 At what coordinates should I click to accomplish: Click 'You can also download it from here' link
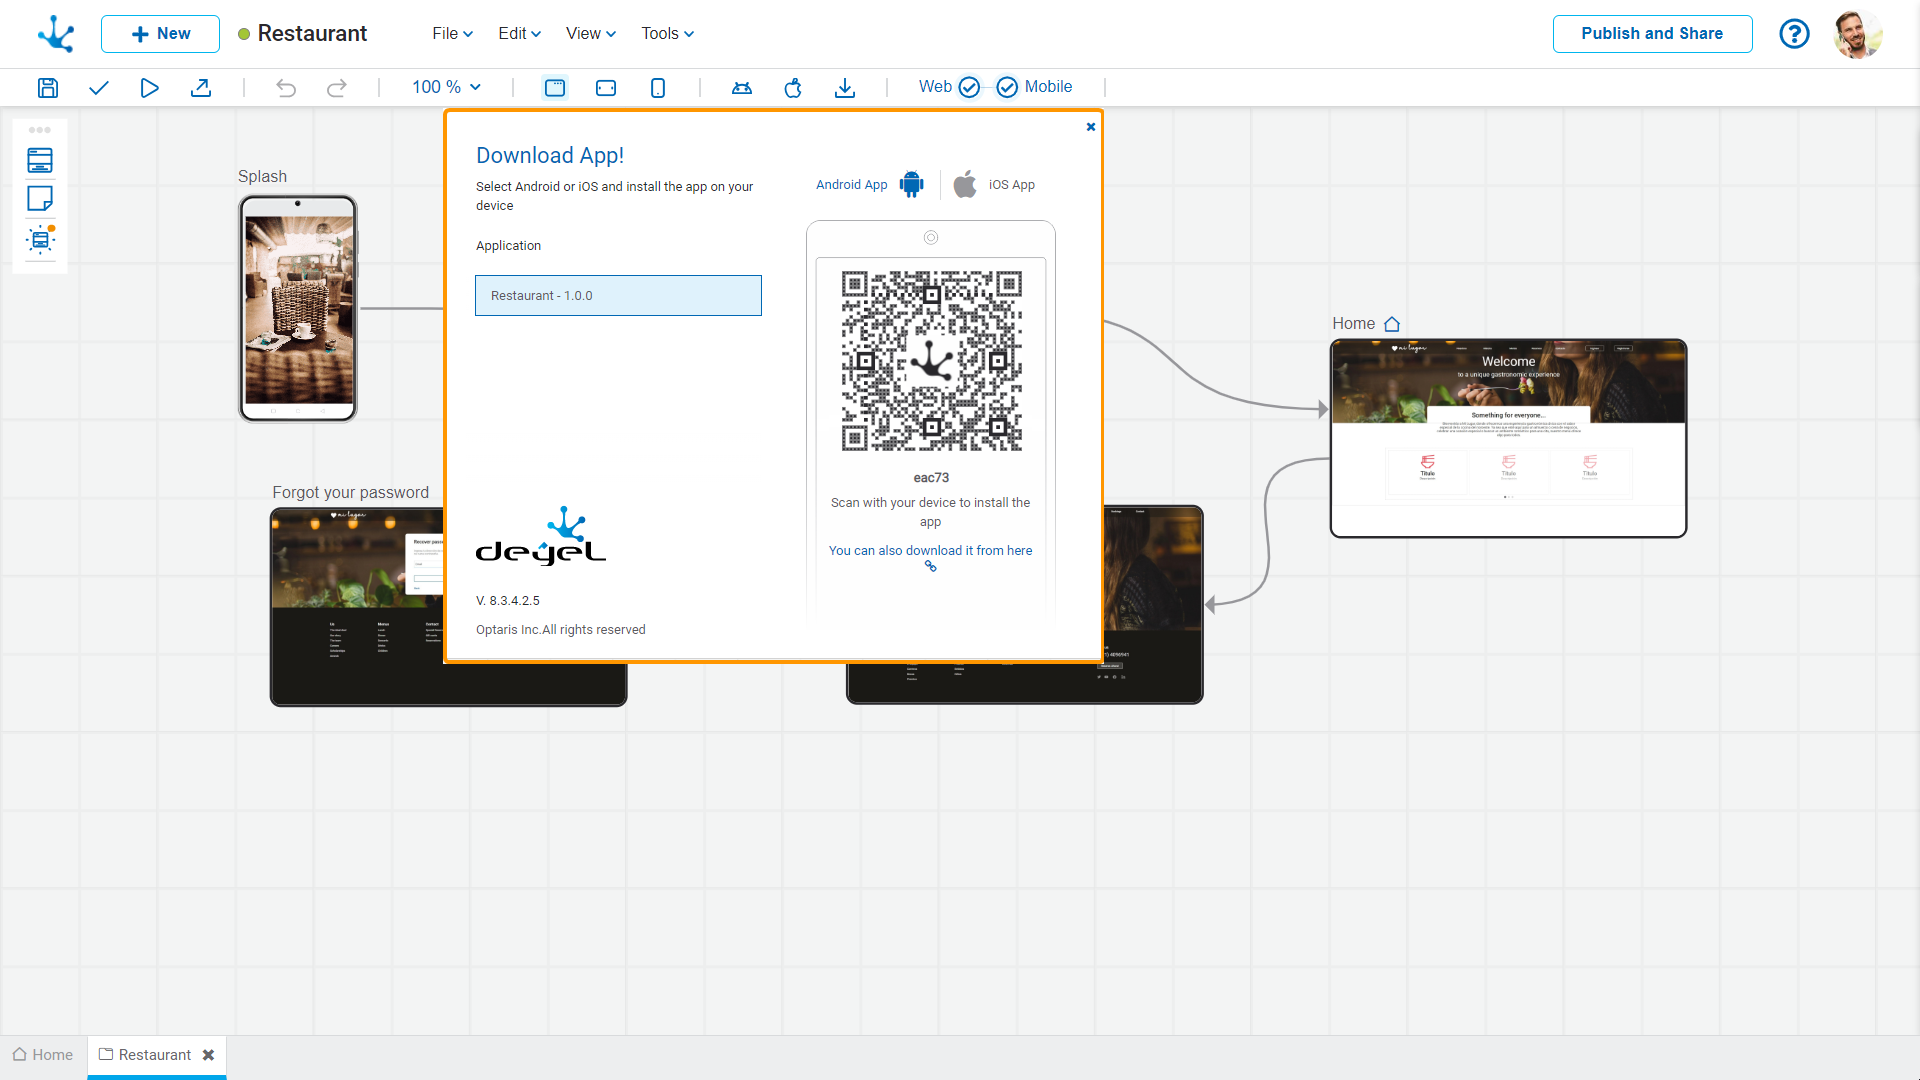pyautogui.click(x=930, y=551)
